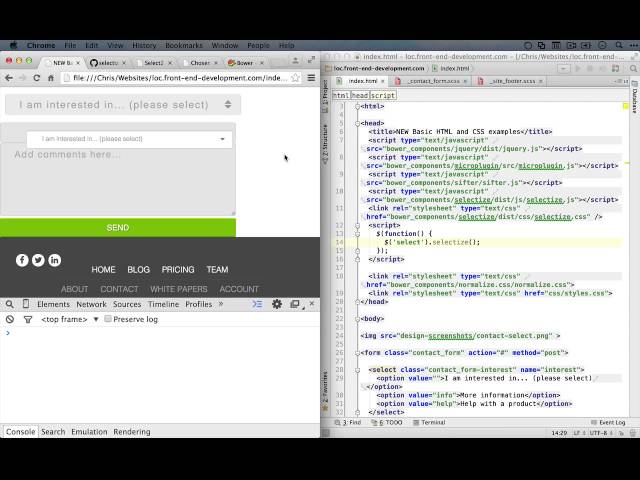Open run configuration dropdown in IDE
This screenshot has width=640, height=480.
(x=564, y=69)
